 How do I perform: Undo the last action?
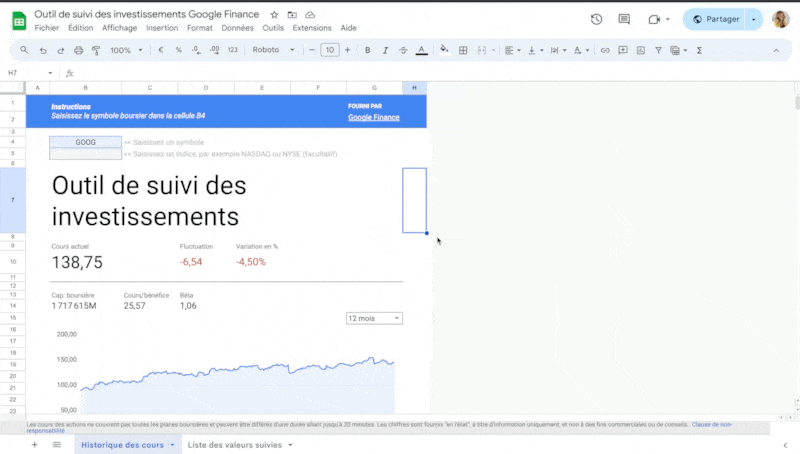(43, 50)
